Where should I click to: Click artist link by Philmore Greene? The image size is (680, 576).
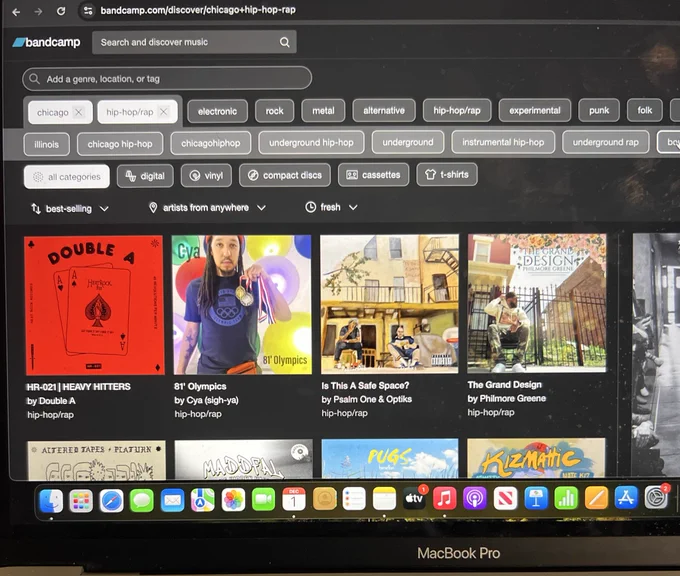point(507,398)
